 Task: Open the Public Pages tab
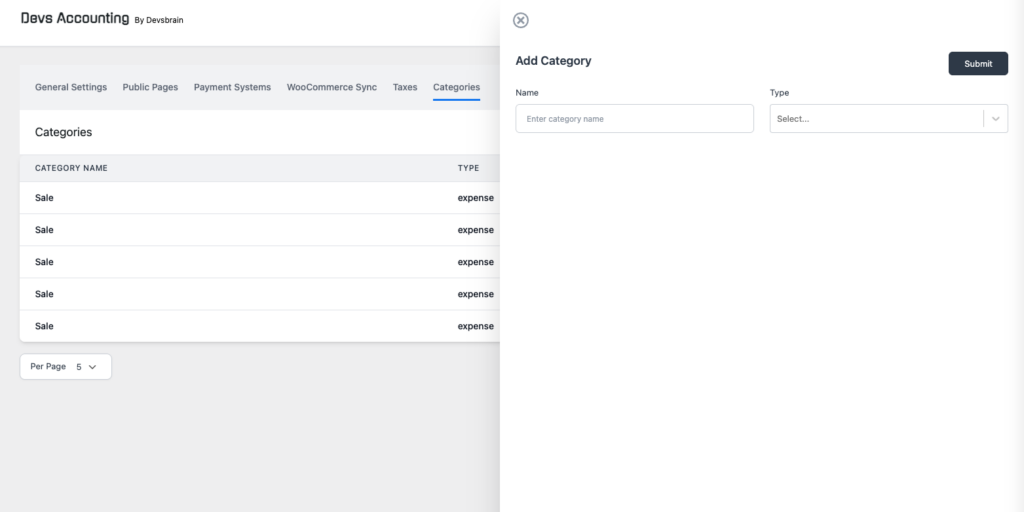point(150,87)
